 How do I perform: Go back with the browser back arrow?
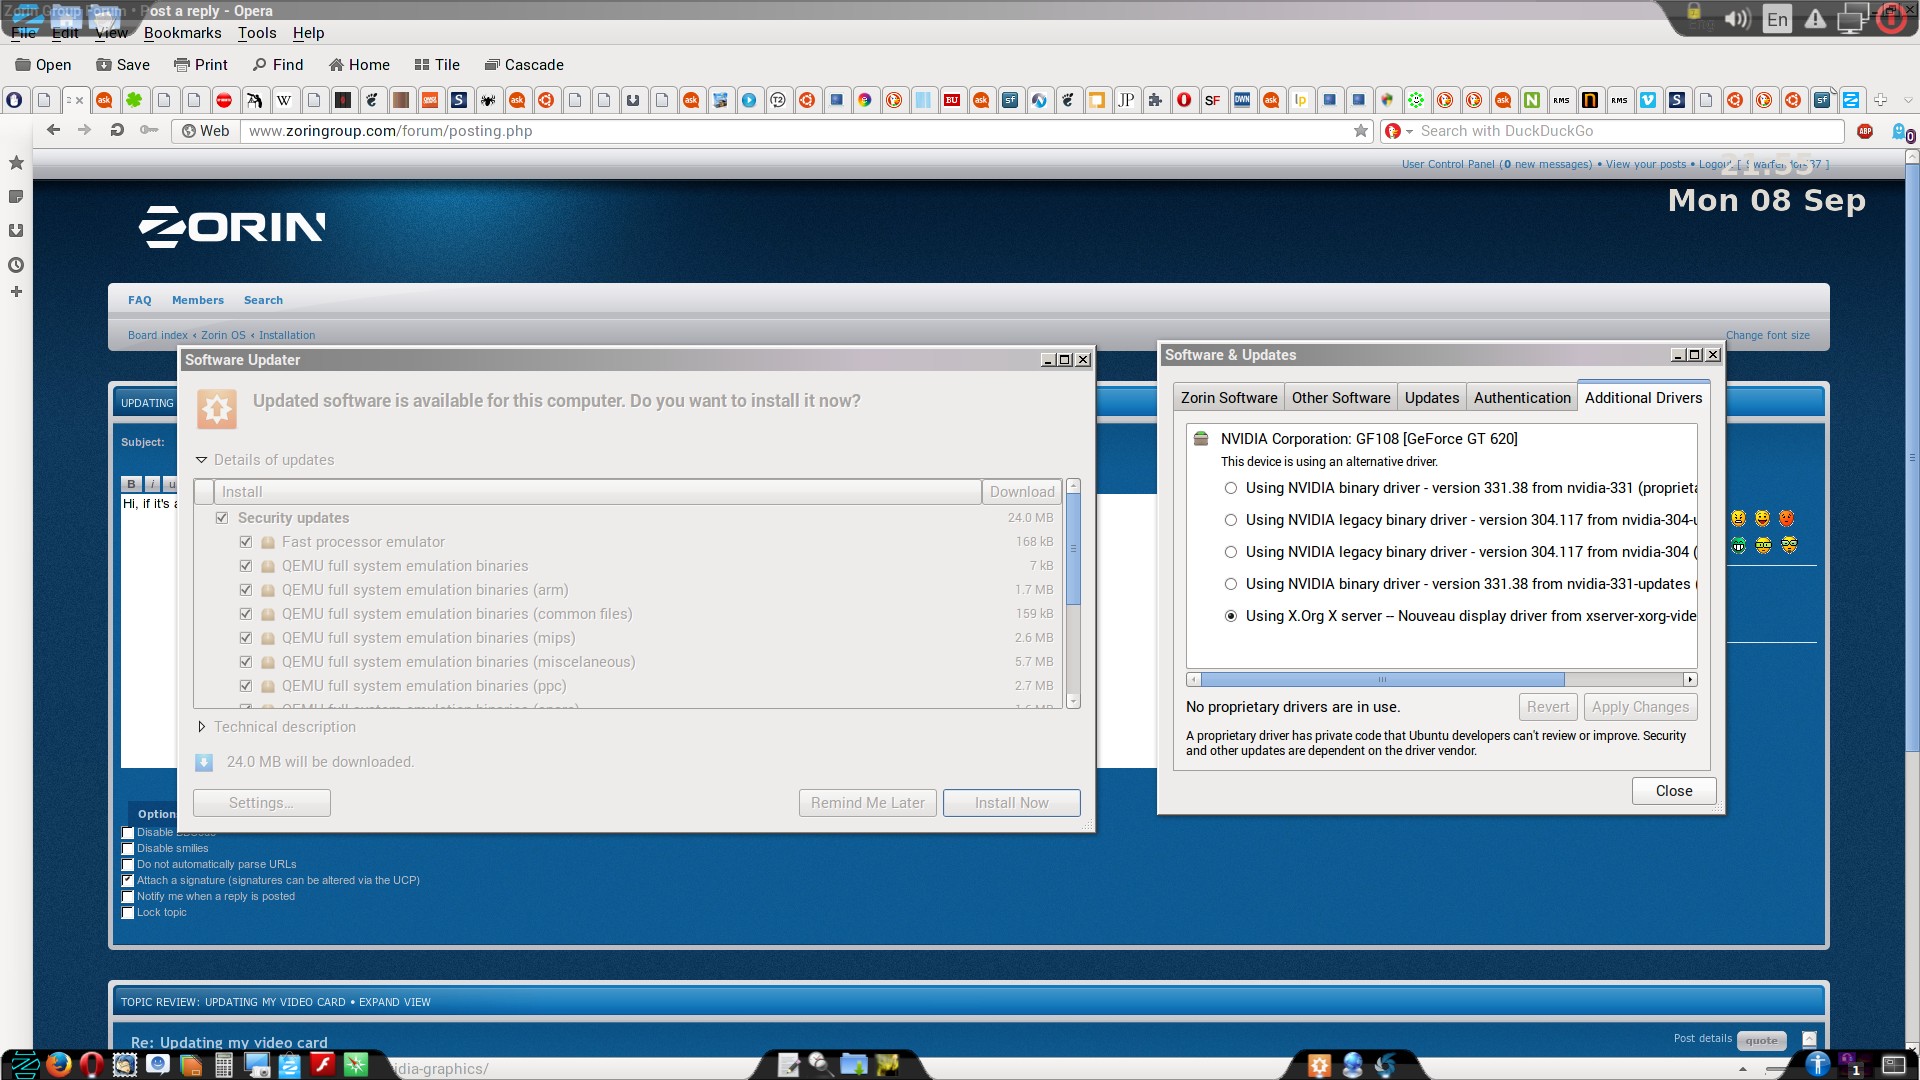(54, 130)
